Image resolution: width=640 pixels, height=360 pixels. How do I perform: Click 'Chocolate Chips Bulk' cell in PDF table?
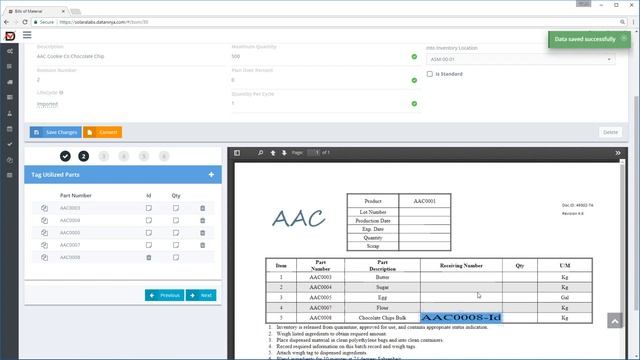(382, 318)
